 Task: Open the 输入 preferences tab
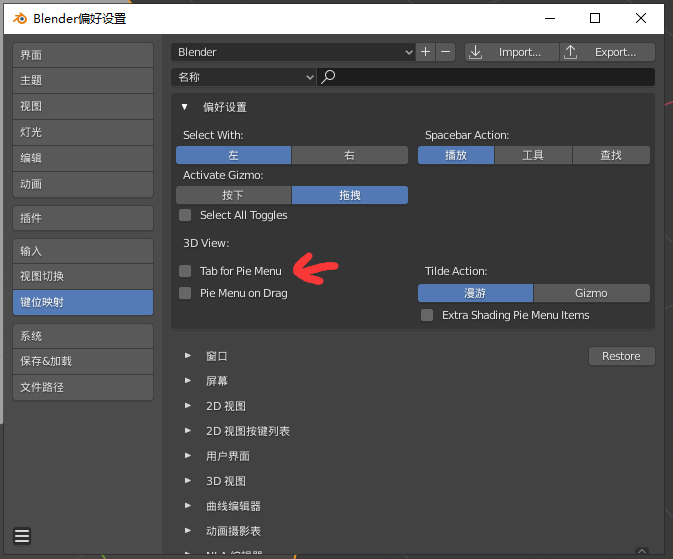[83, 251]
